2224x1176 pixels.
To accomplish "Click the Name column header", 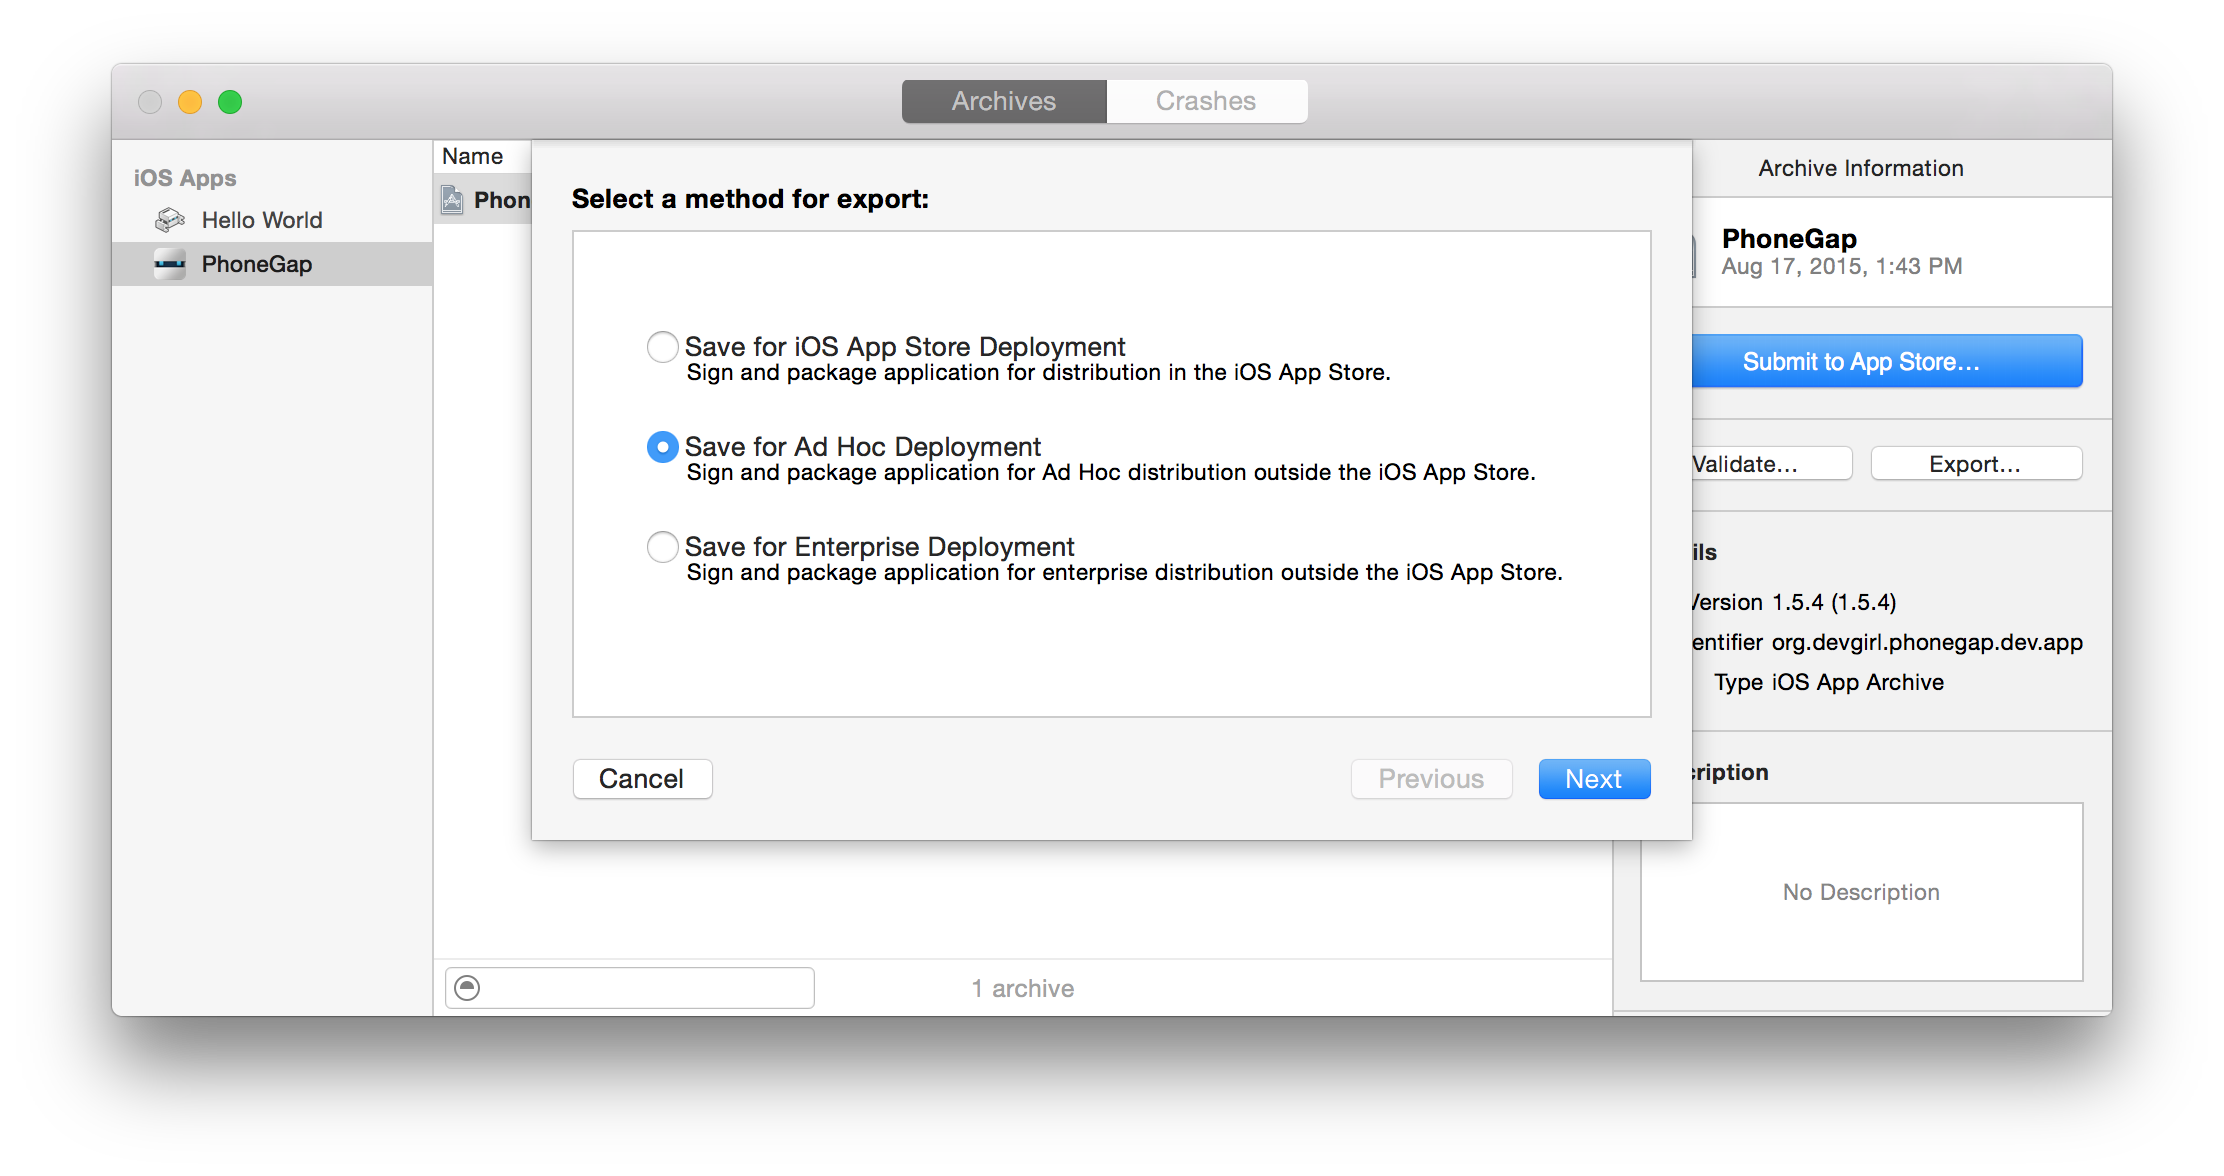I will 483,156.
